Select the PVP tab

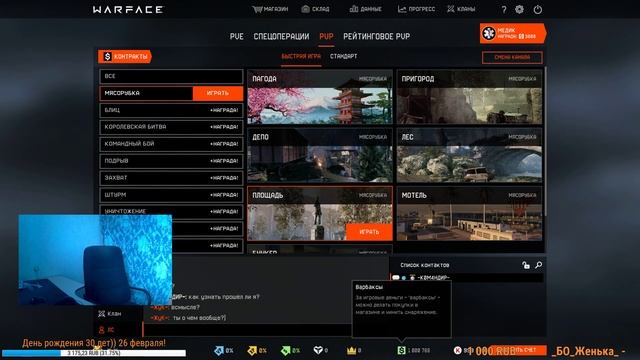pyautogui.click(x=326, y=36)
